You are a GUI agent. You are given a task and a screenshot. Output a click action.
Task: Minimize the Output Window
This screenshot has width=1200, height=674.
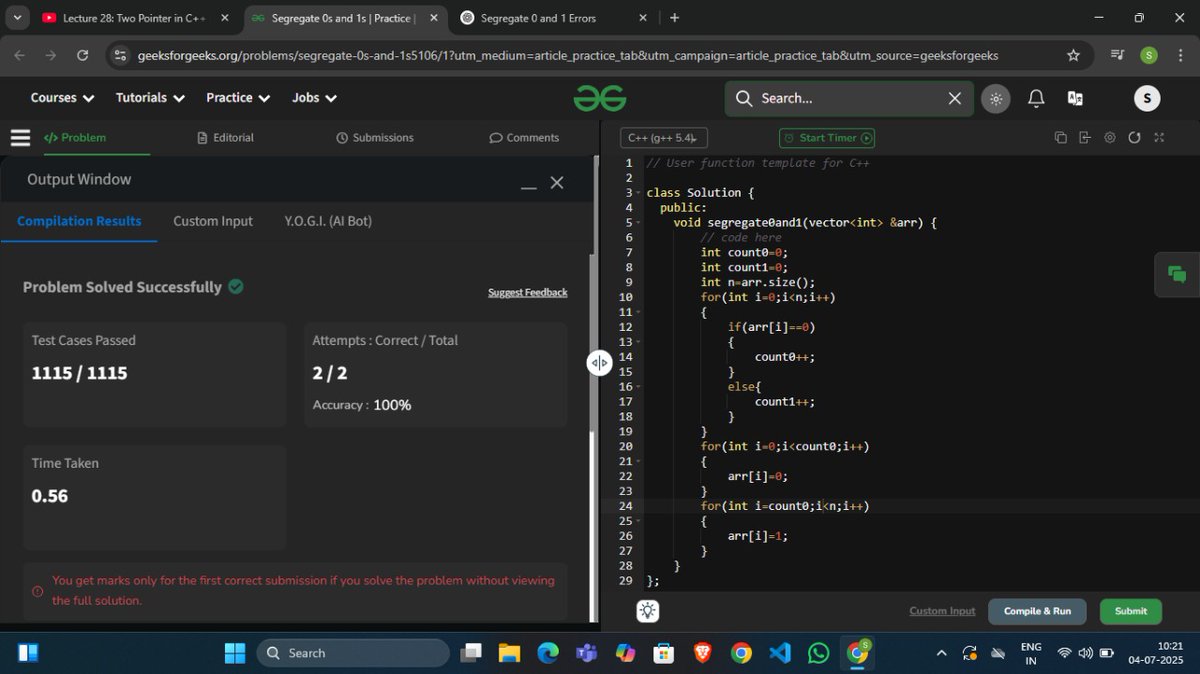point(529,186)
